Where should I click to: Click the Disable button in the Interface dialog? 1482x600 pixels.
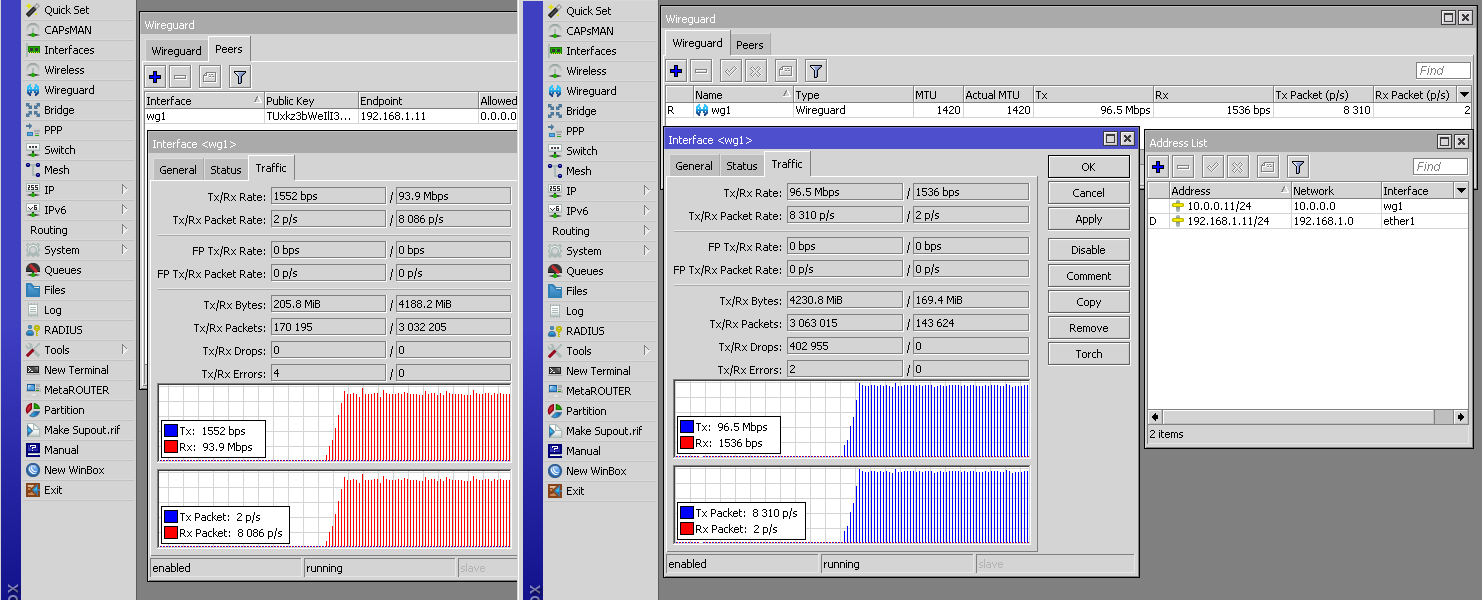point(1088,250)
